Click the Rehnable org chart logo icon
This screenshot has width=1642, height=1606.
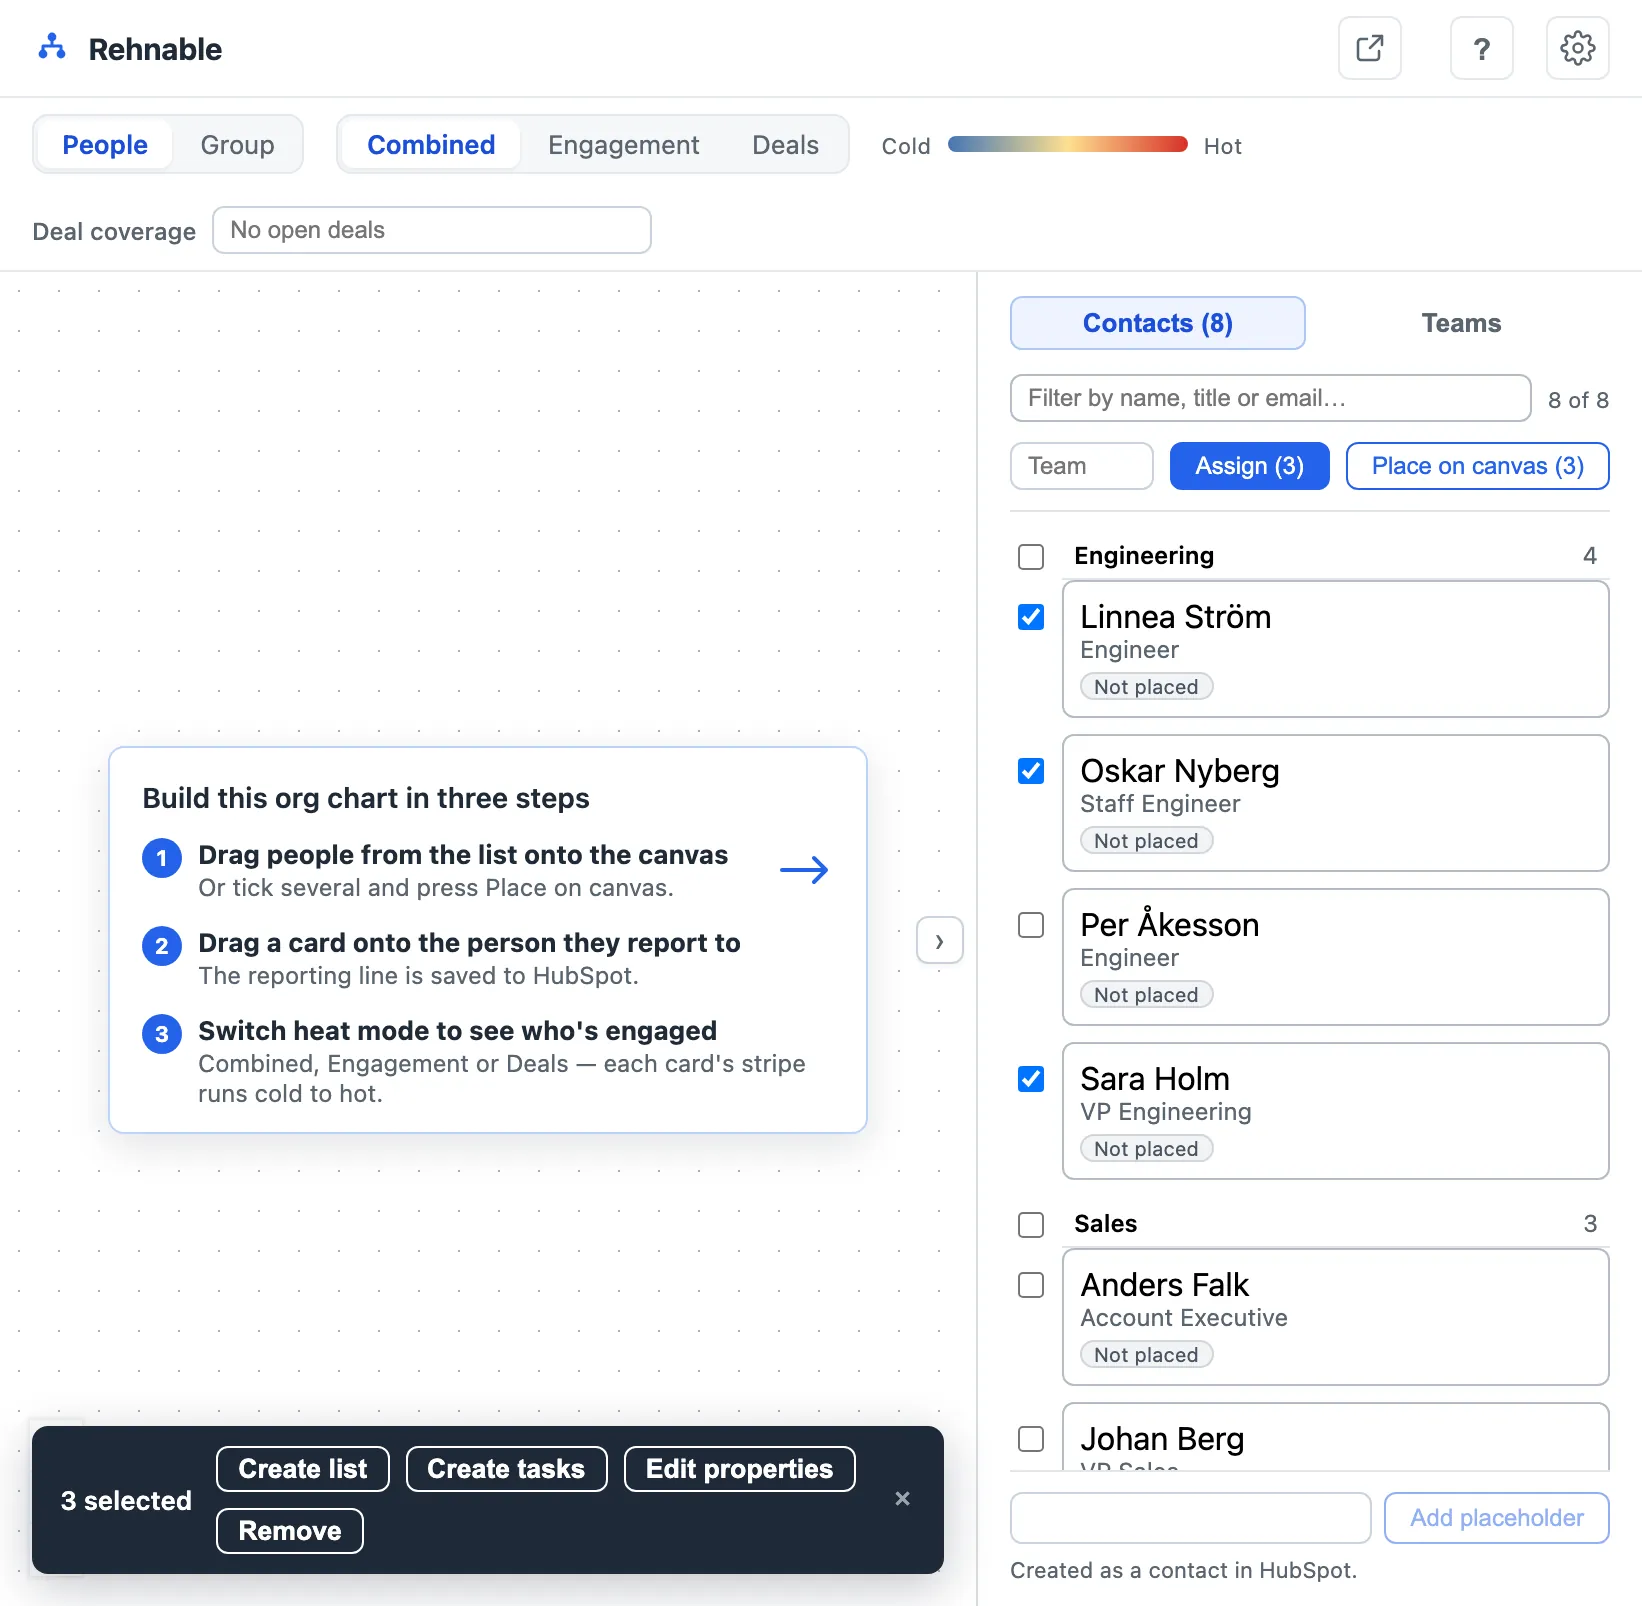point(52,48)
